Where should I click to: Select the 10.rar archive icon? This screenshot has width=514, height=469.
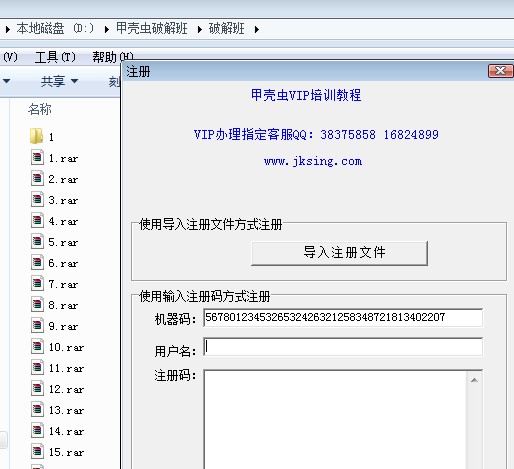37,347
